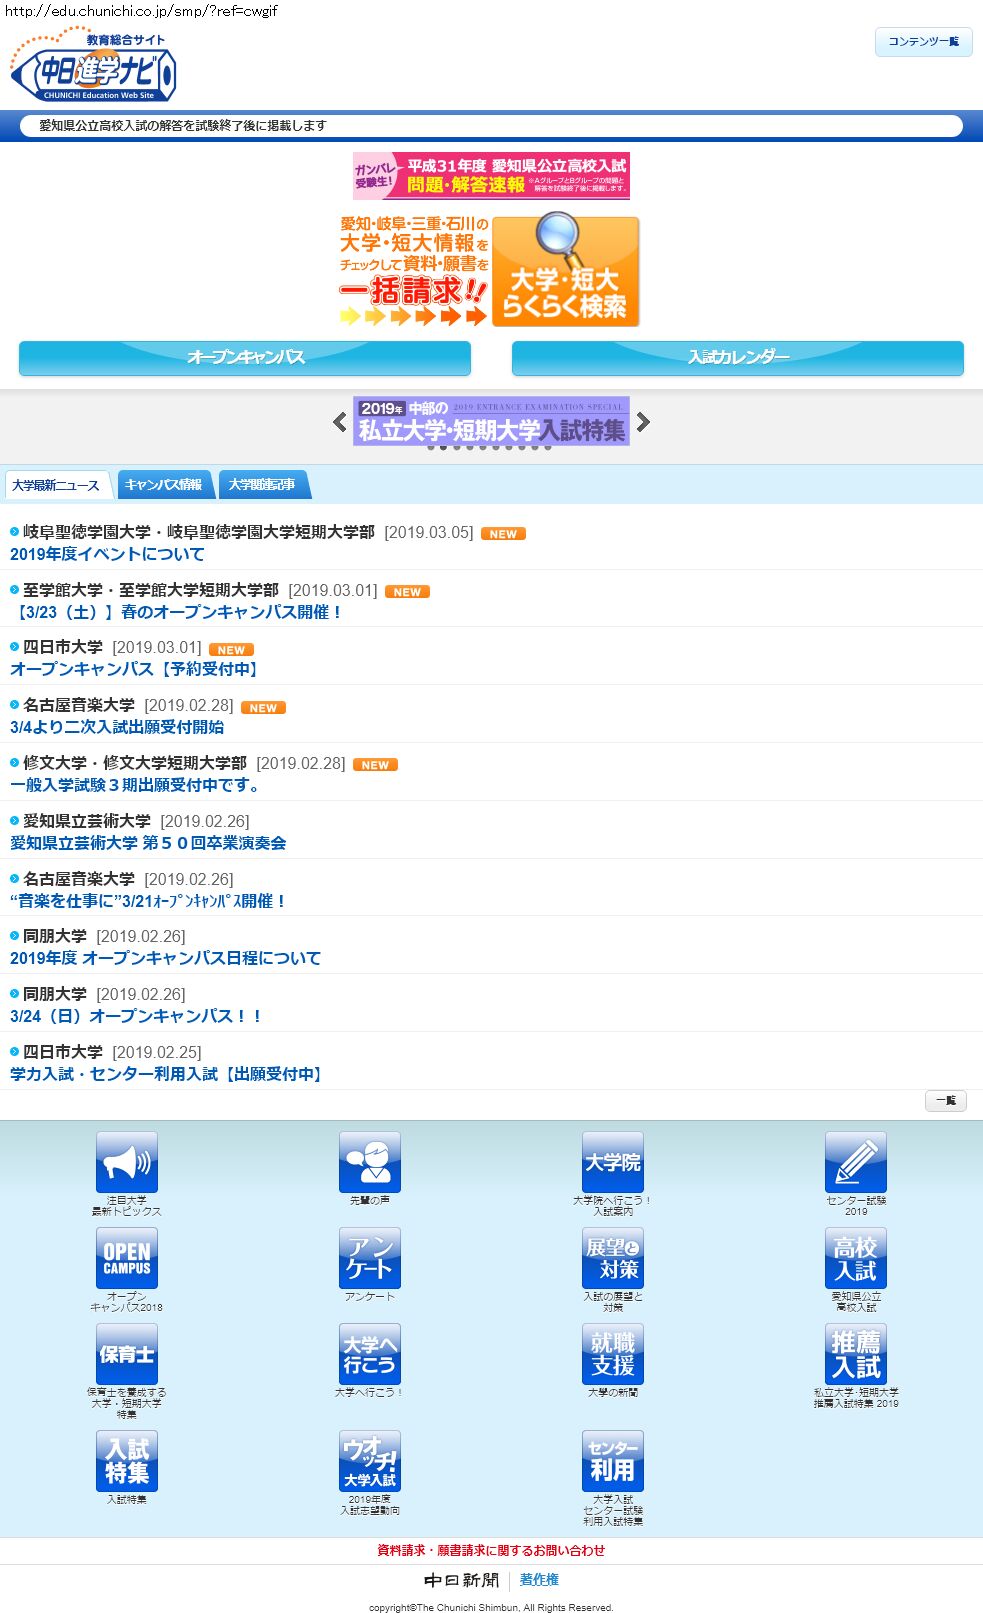Select the 大学院 graduate school icon
Viewport: 983px width, 1613px height.
(x=613, y=1162)
